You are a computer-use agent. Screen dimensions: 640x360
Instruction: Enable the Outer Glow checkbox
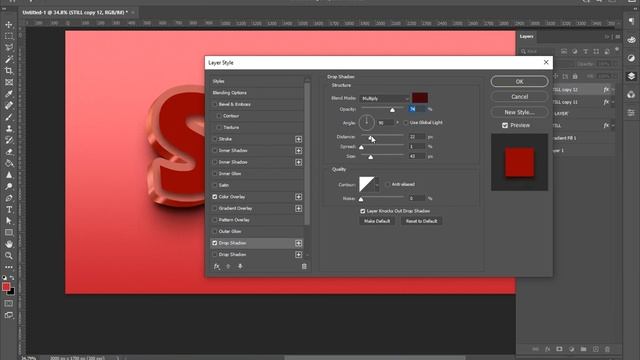215,231
